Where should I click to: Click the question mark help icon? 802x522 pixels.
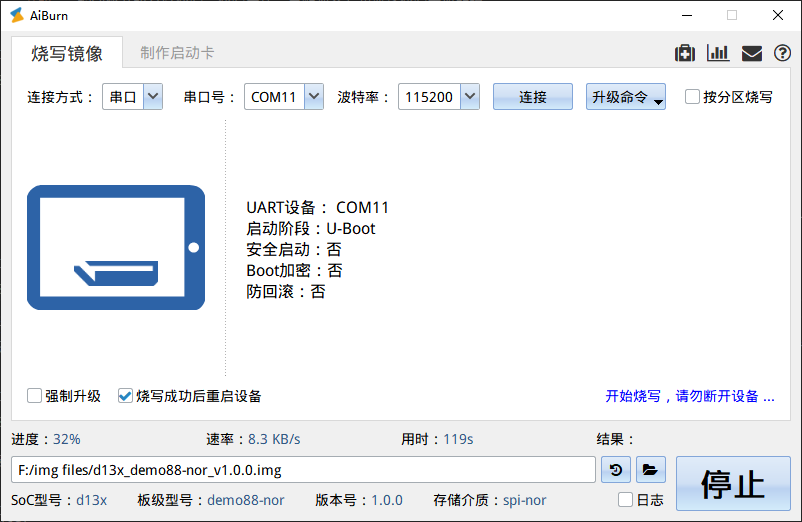(x=782, y=53)
